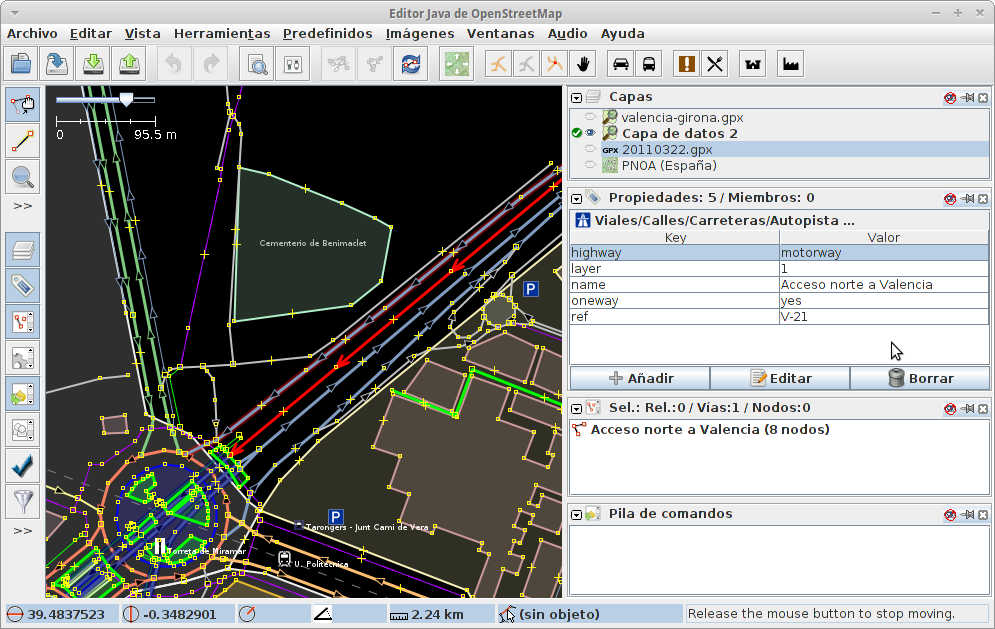Viewport: 995px width, 629px height.
Task: Open the Herramientas menu
Action: (x=222, y=33)
